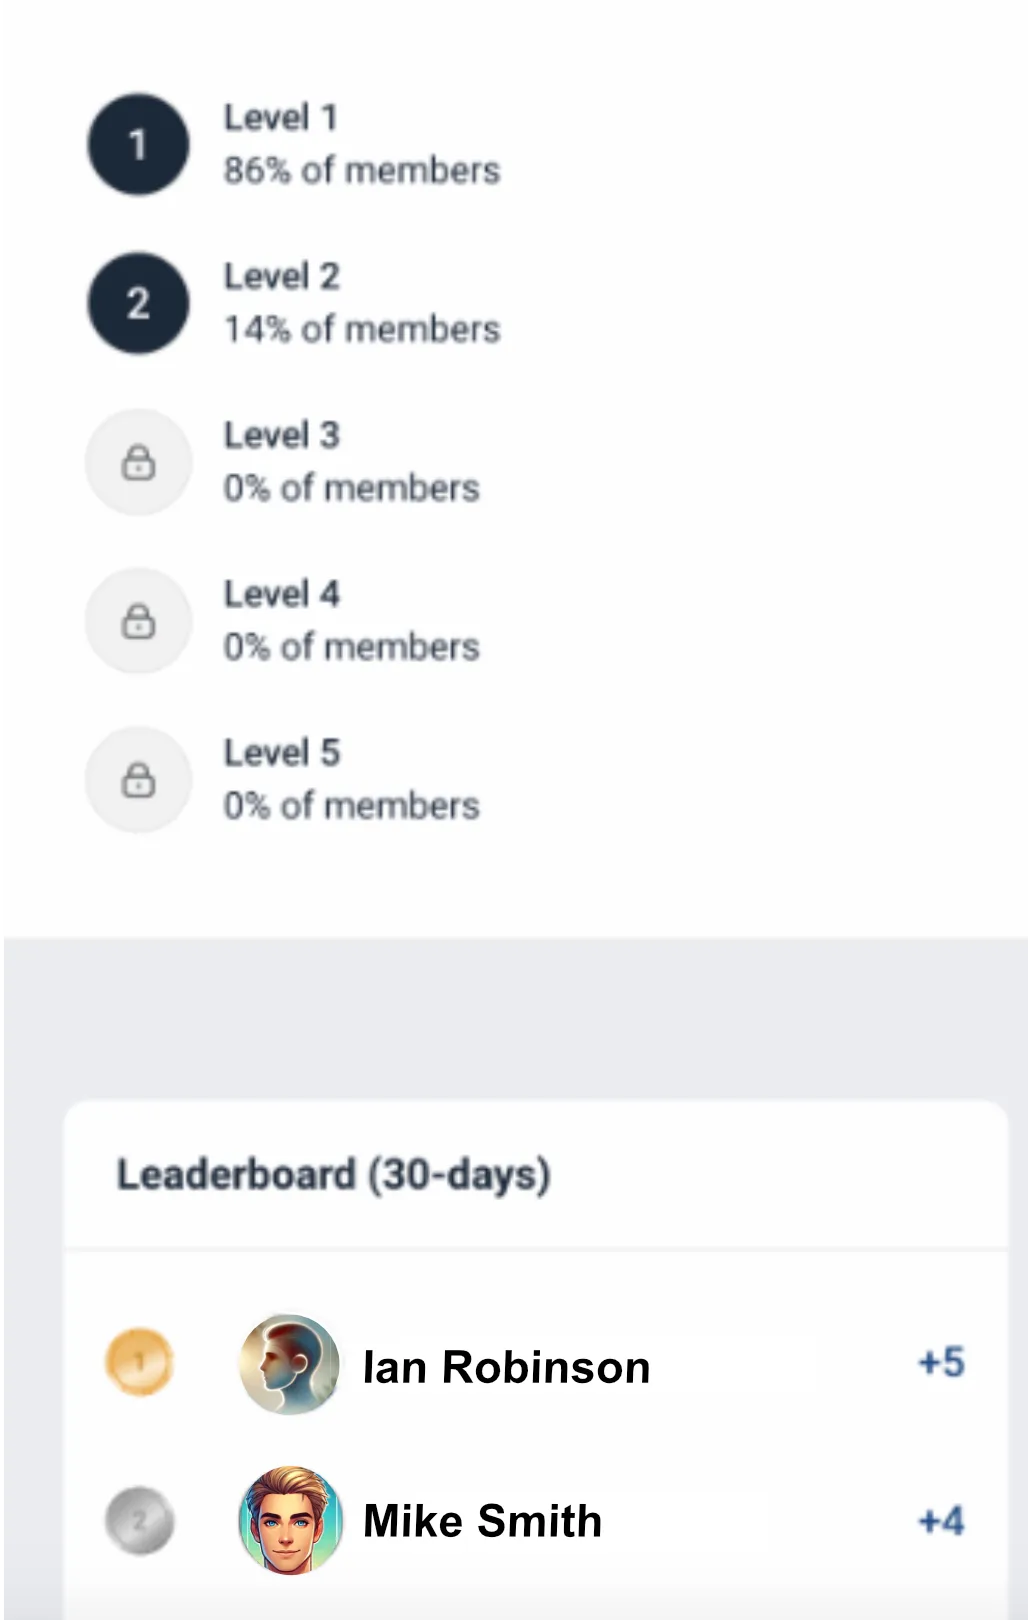Click the Level 3 label text
1028x1620 pixels.
[x=281, y=435]
